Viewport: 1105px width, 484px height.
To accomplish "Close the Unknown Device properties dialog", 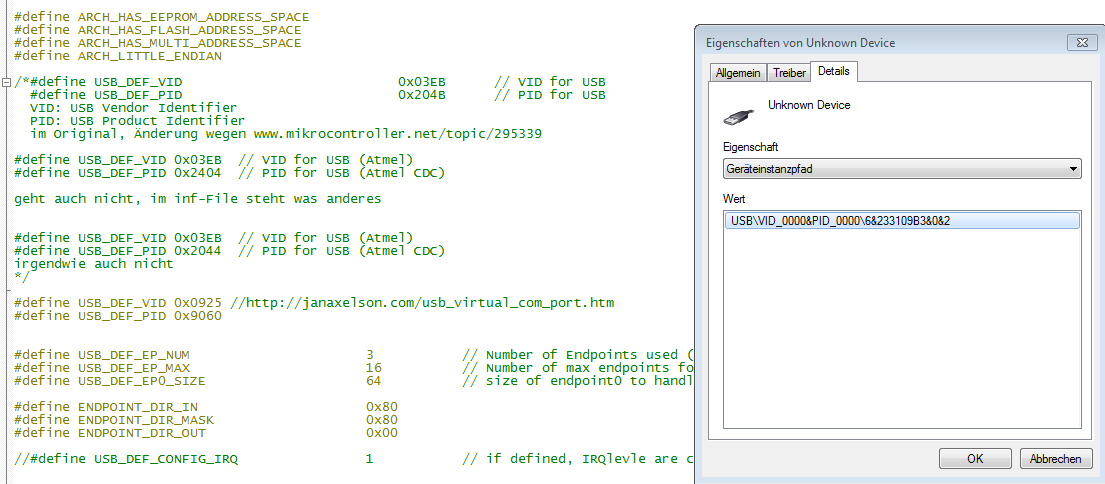I will 1081,43.
